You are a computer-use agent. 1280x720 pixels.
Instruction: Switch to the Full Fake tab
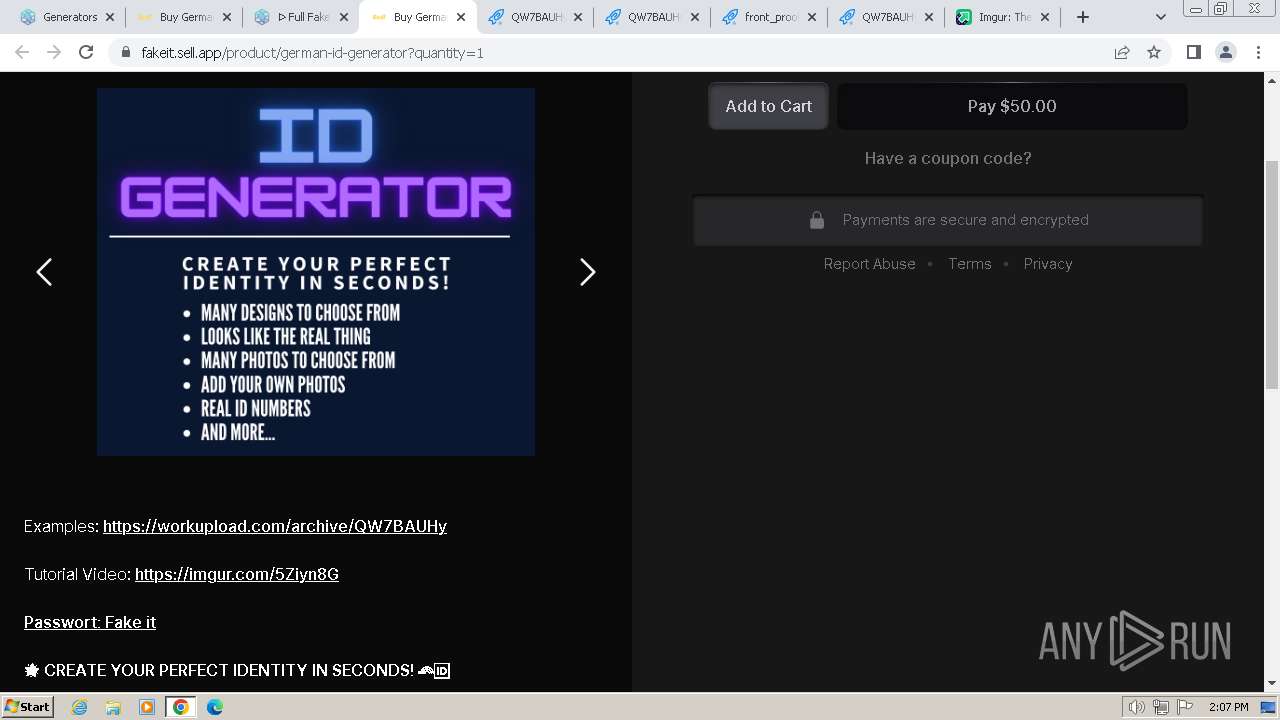click(300, 17)
